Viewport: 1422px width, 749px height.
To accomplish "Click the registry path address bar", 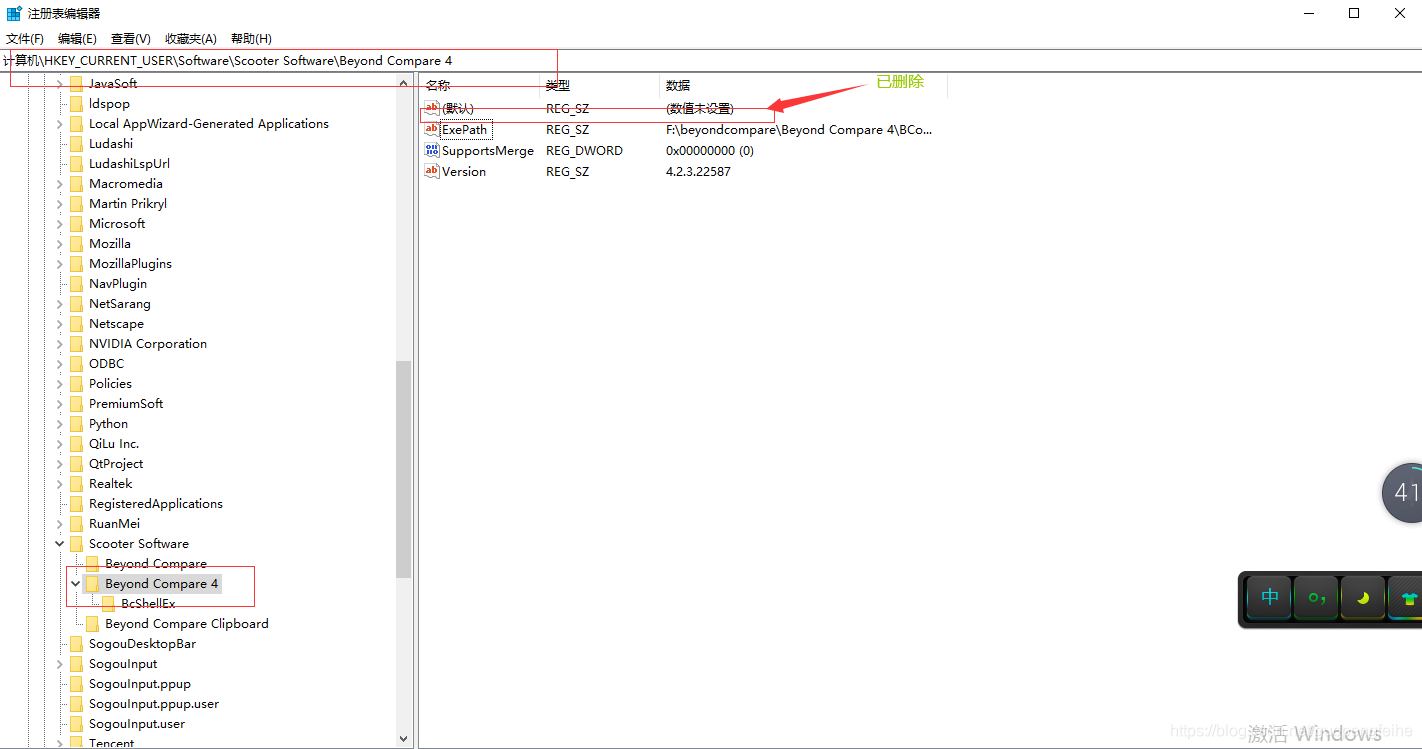I will pos(711,61).
